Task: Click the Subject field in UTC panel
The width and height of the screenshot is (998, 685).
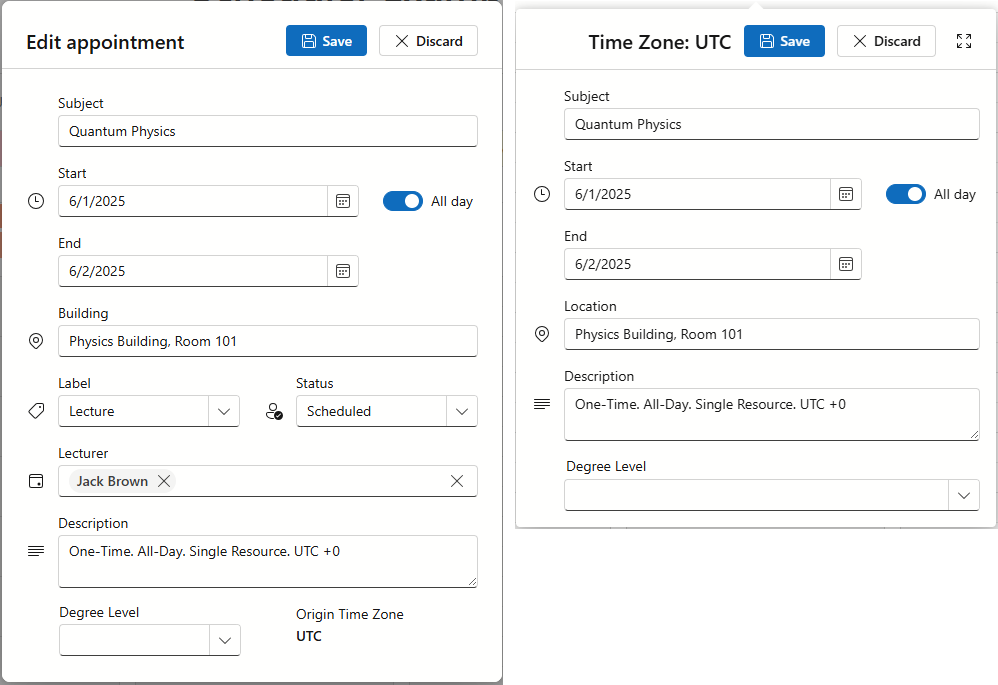Action: pos(771,124)
